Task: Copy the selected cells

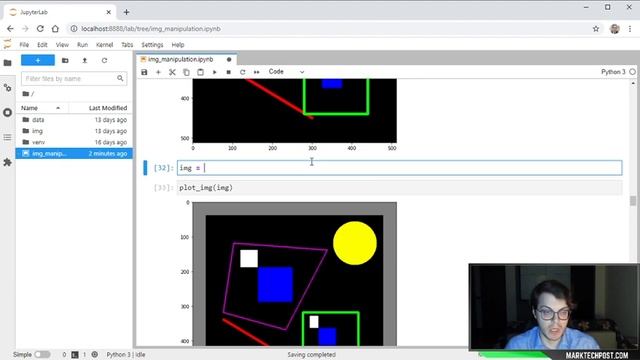Action: 186,72
